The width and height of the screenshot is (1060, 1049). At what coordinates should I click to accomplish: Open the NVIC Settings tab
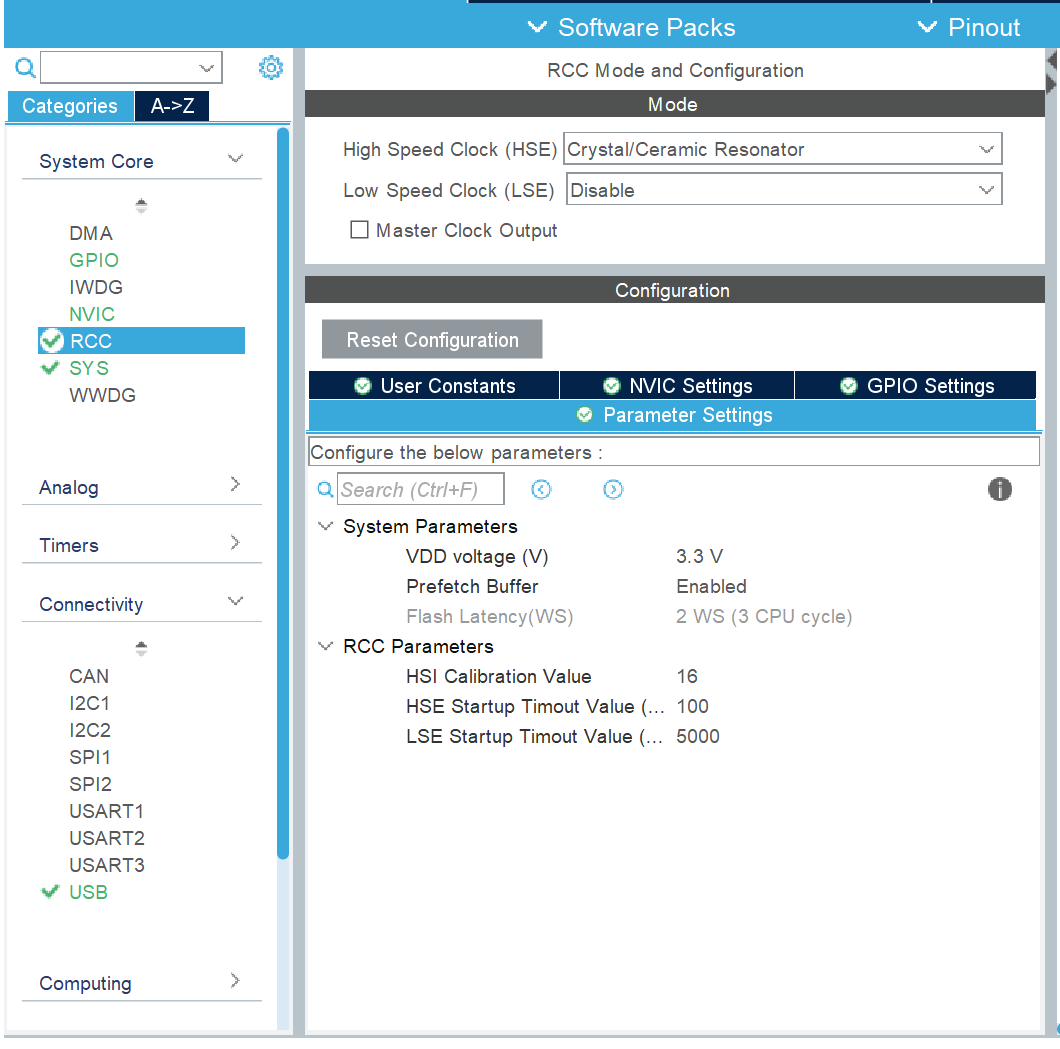pyautogui.click(x=677, y=386)
